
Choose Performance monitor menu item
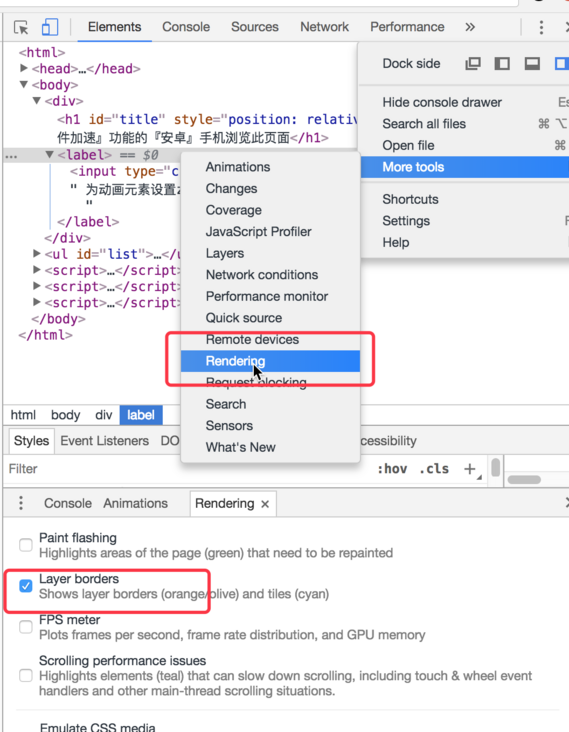coord(270,296)
